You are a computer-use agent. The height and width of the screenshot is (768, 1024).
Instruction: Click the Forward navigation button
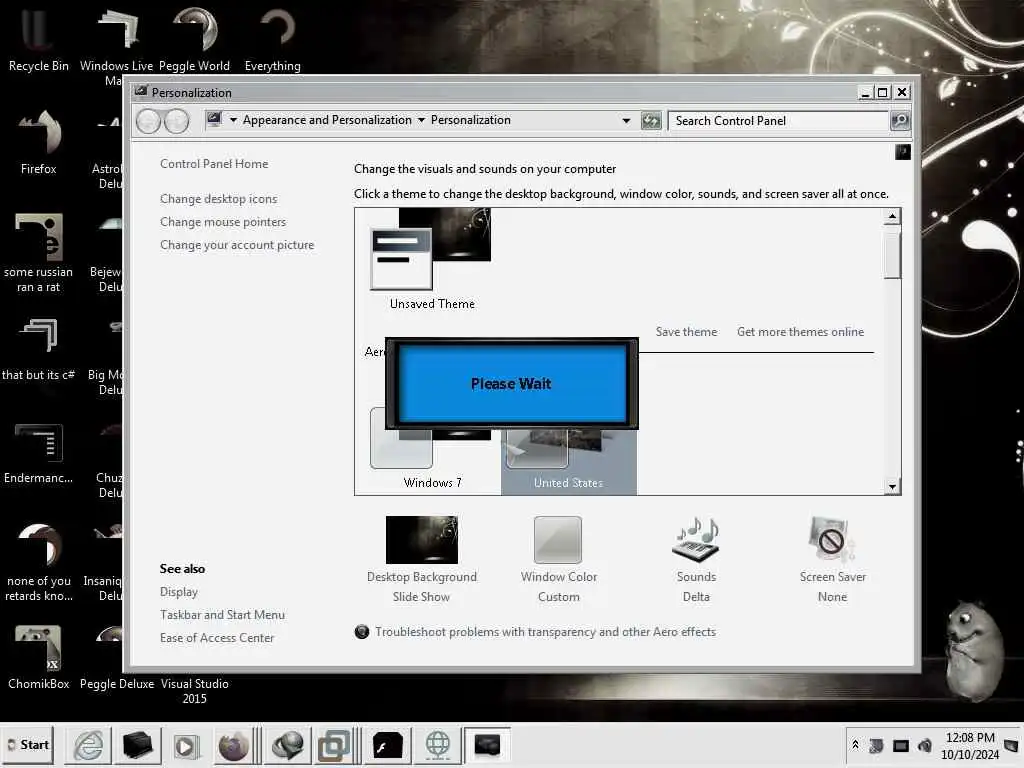176,121
